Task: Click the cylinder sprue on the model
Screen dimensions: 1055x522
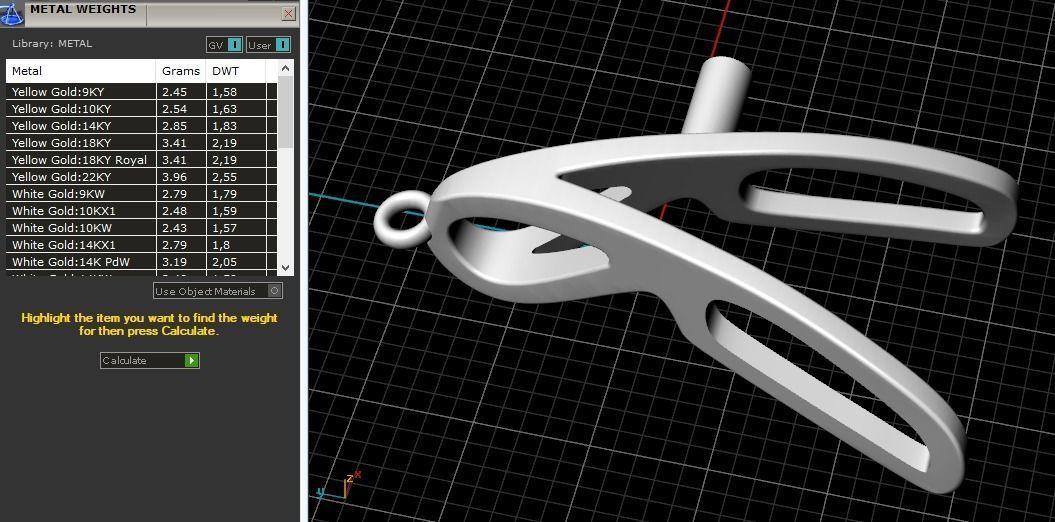Action: pyautogui.click(x=717, y=94)
